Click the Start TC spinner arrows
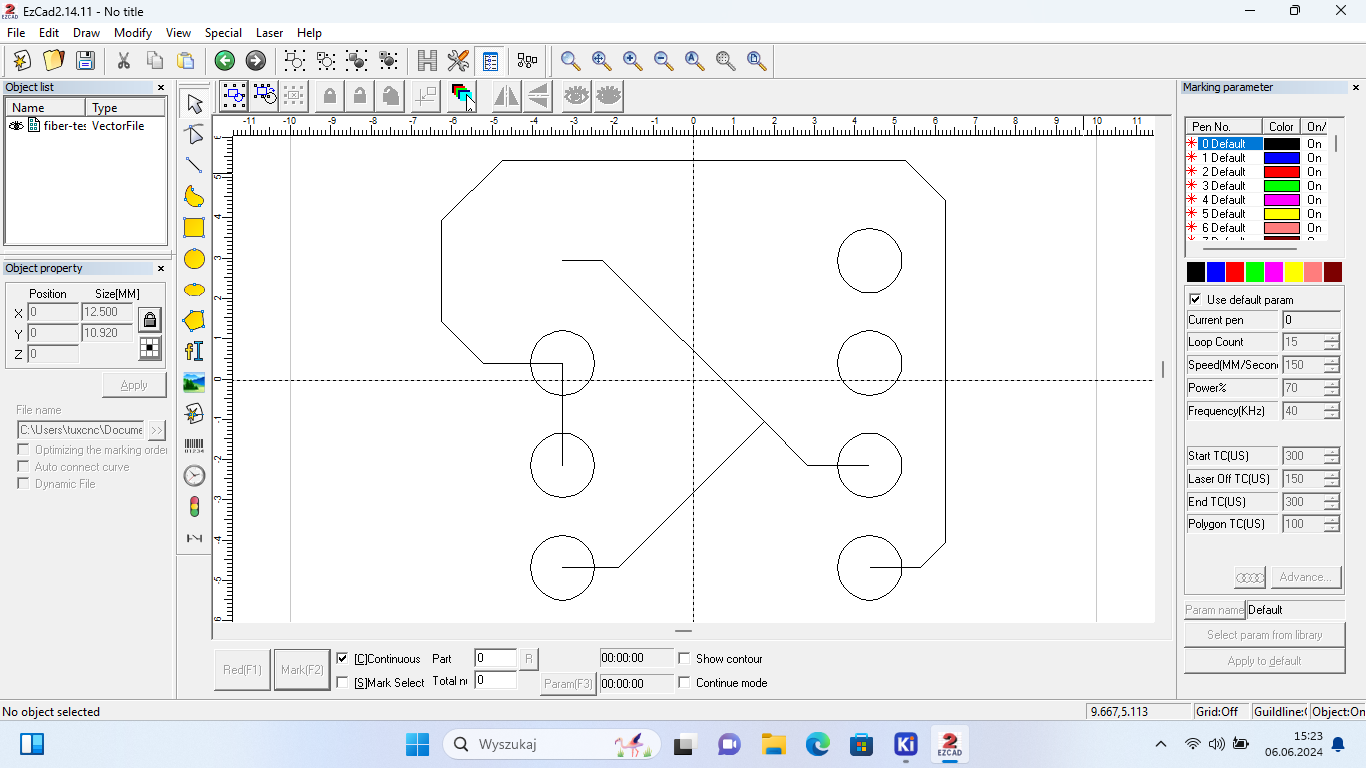Screen dimensions: 1366x768 tap(1331, 456)
